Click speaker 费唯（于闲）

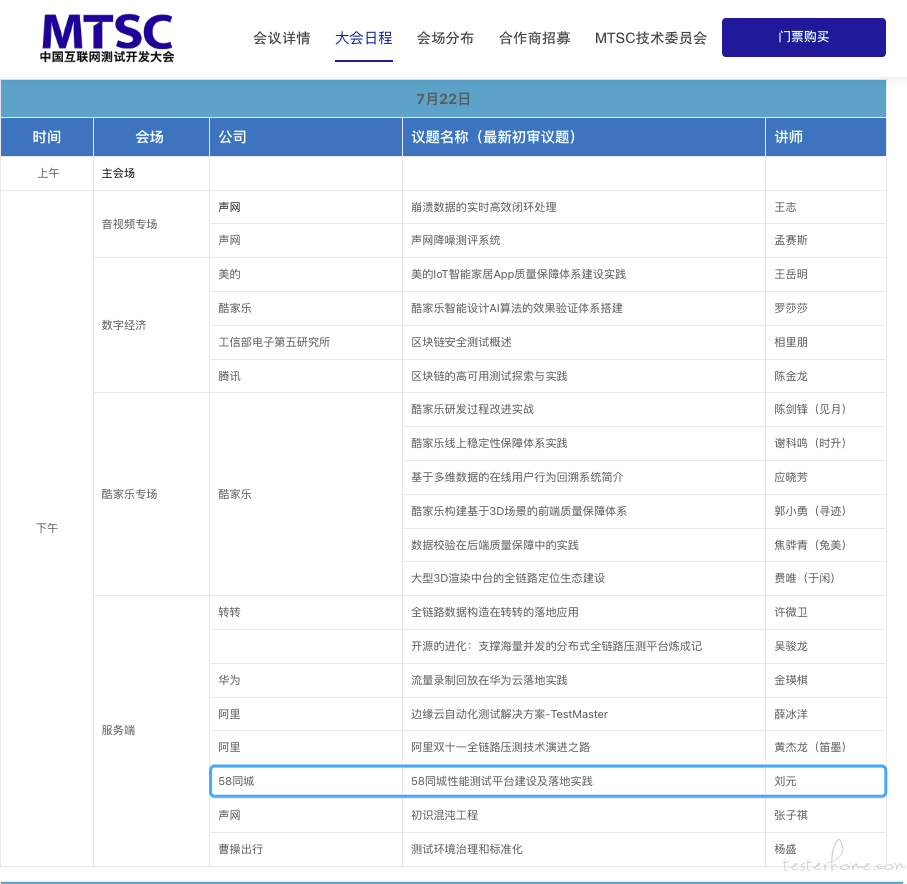click(x=805, y=579)
